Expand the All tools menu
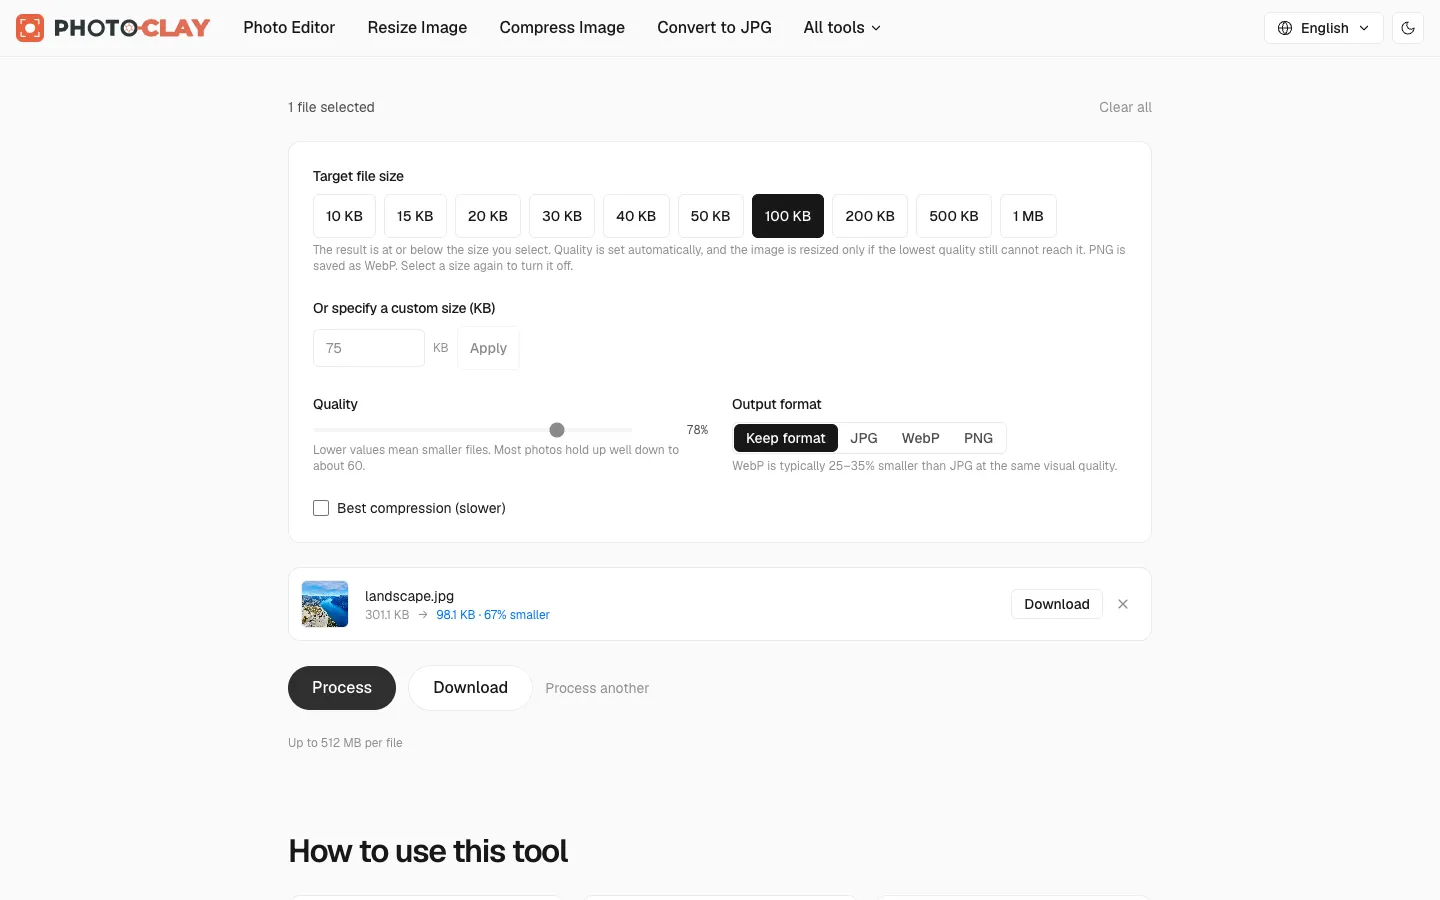 point(842,28)
